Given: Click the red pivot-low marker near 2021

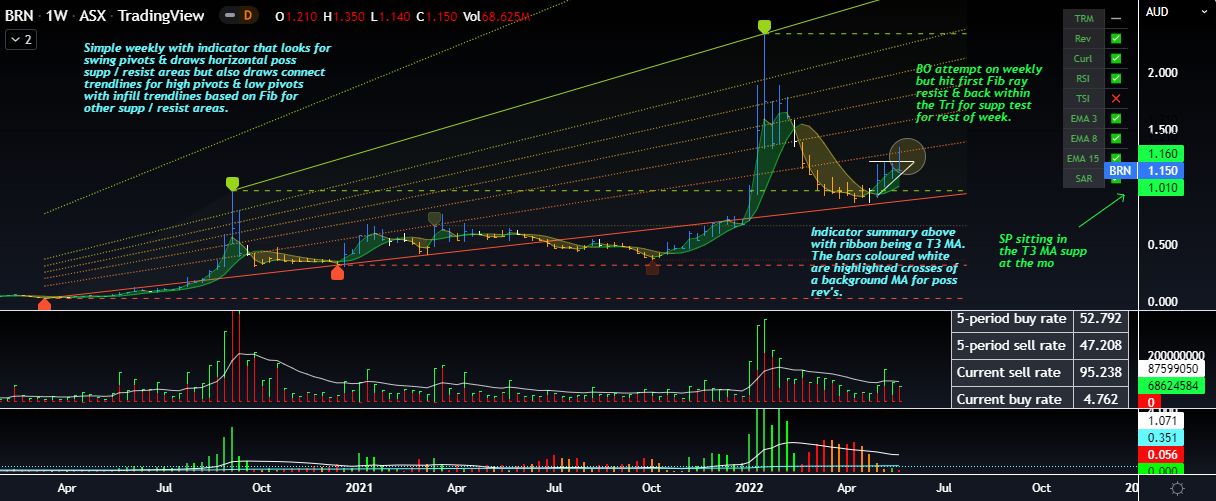Looking at the screenshot, I should (x=338, y=273).
